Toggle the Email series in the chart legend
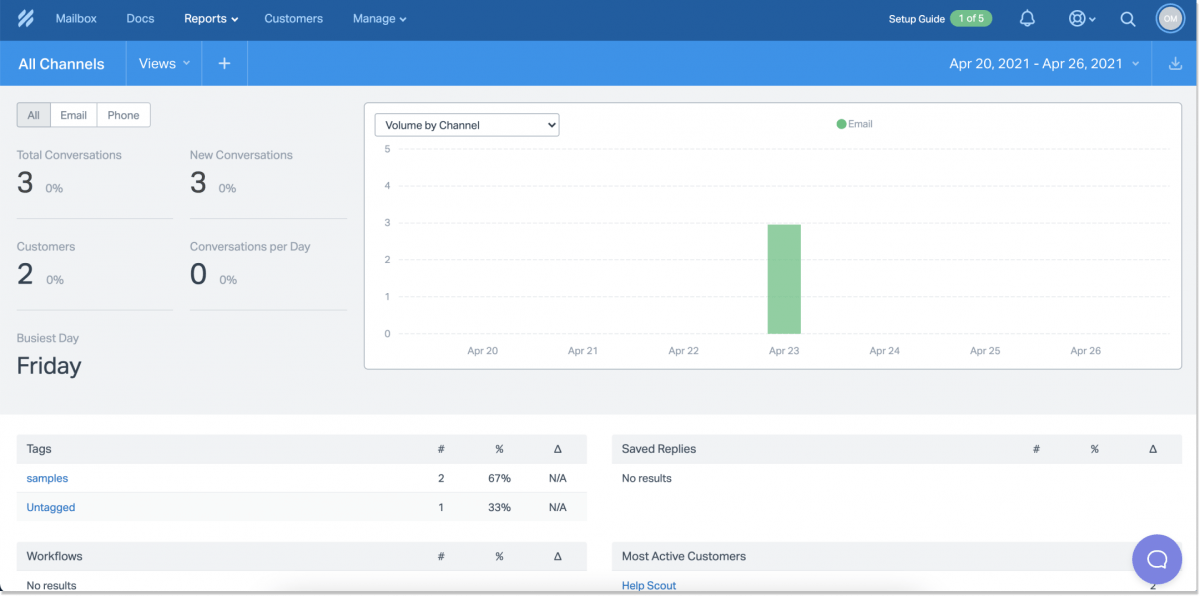Viewport: 1200px width, 596px height. coord(855,124)
